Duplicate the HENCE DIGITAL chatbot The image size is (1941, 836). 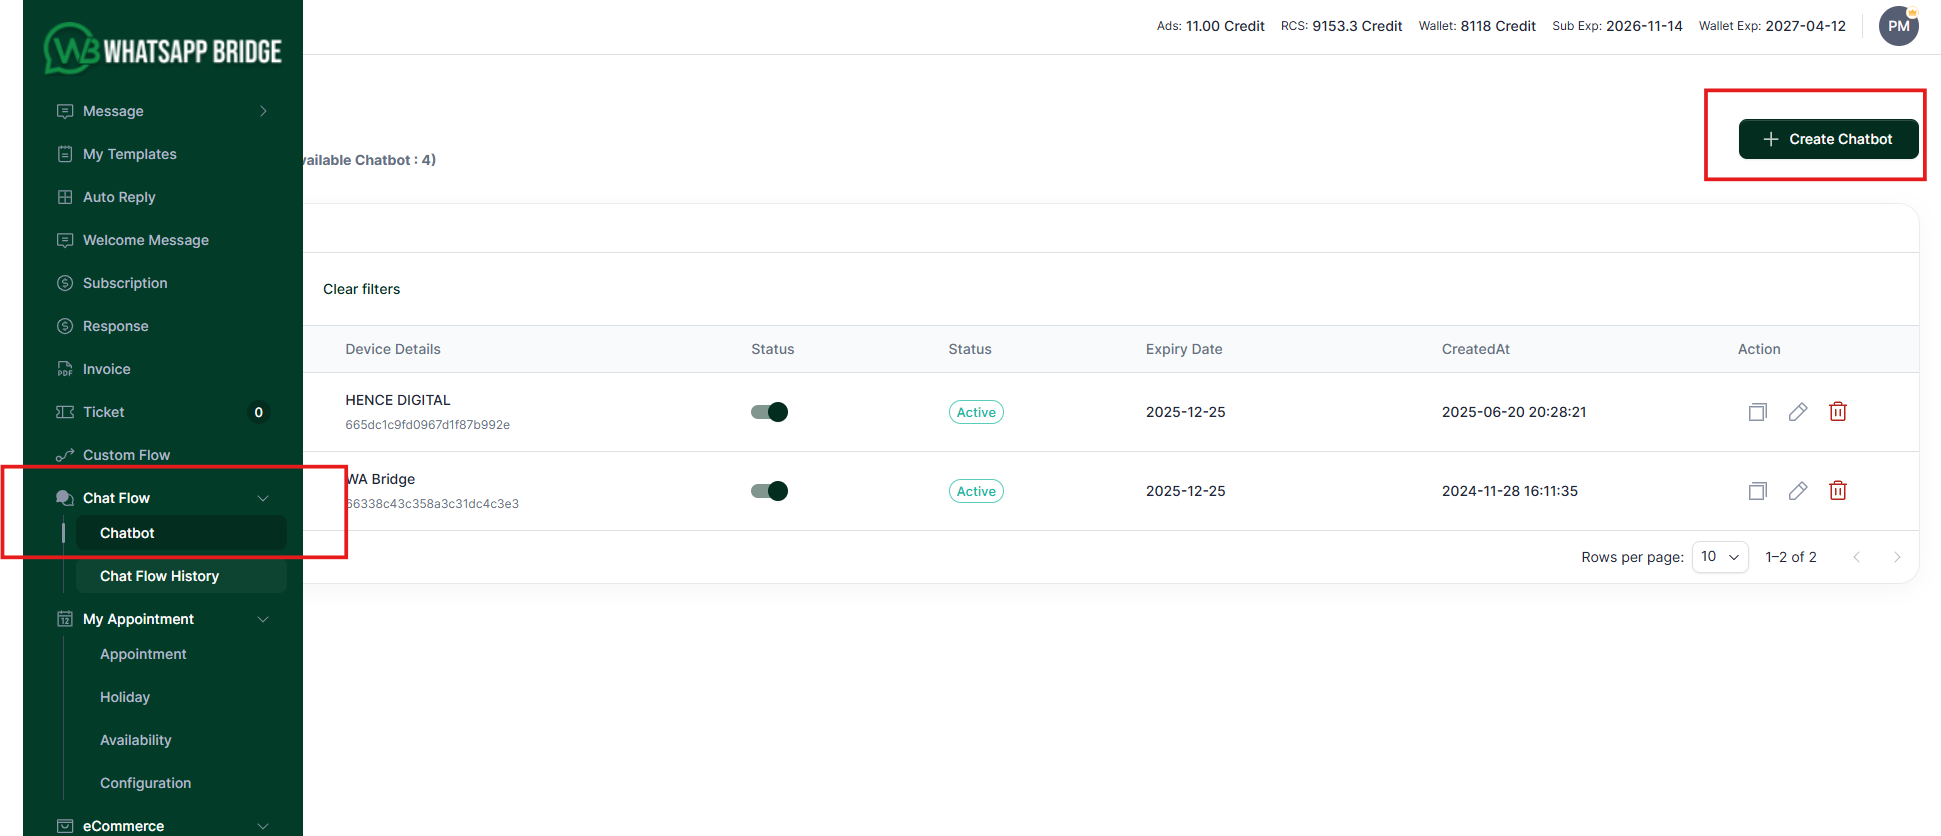point(1757,412)
